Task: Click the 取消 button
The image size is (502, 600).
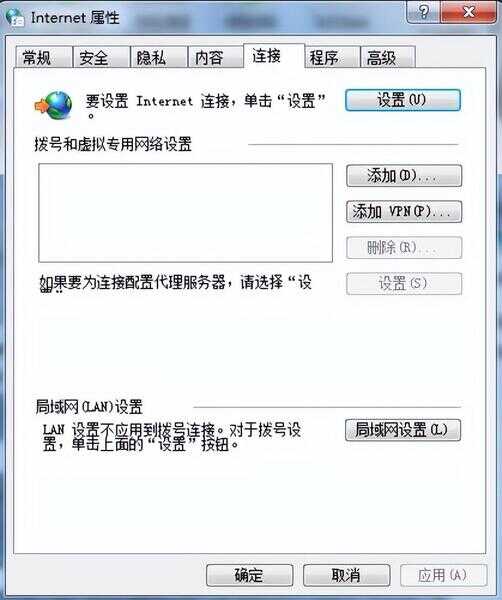Action: pyautogui.click(x=347, y=575)
